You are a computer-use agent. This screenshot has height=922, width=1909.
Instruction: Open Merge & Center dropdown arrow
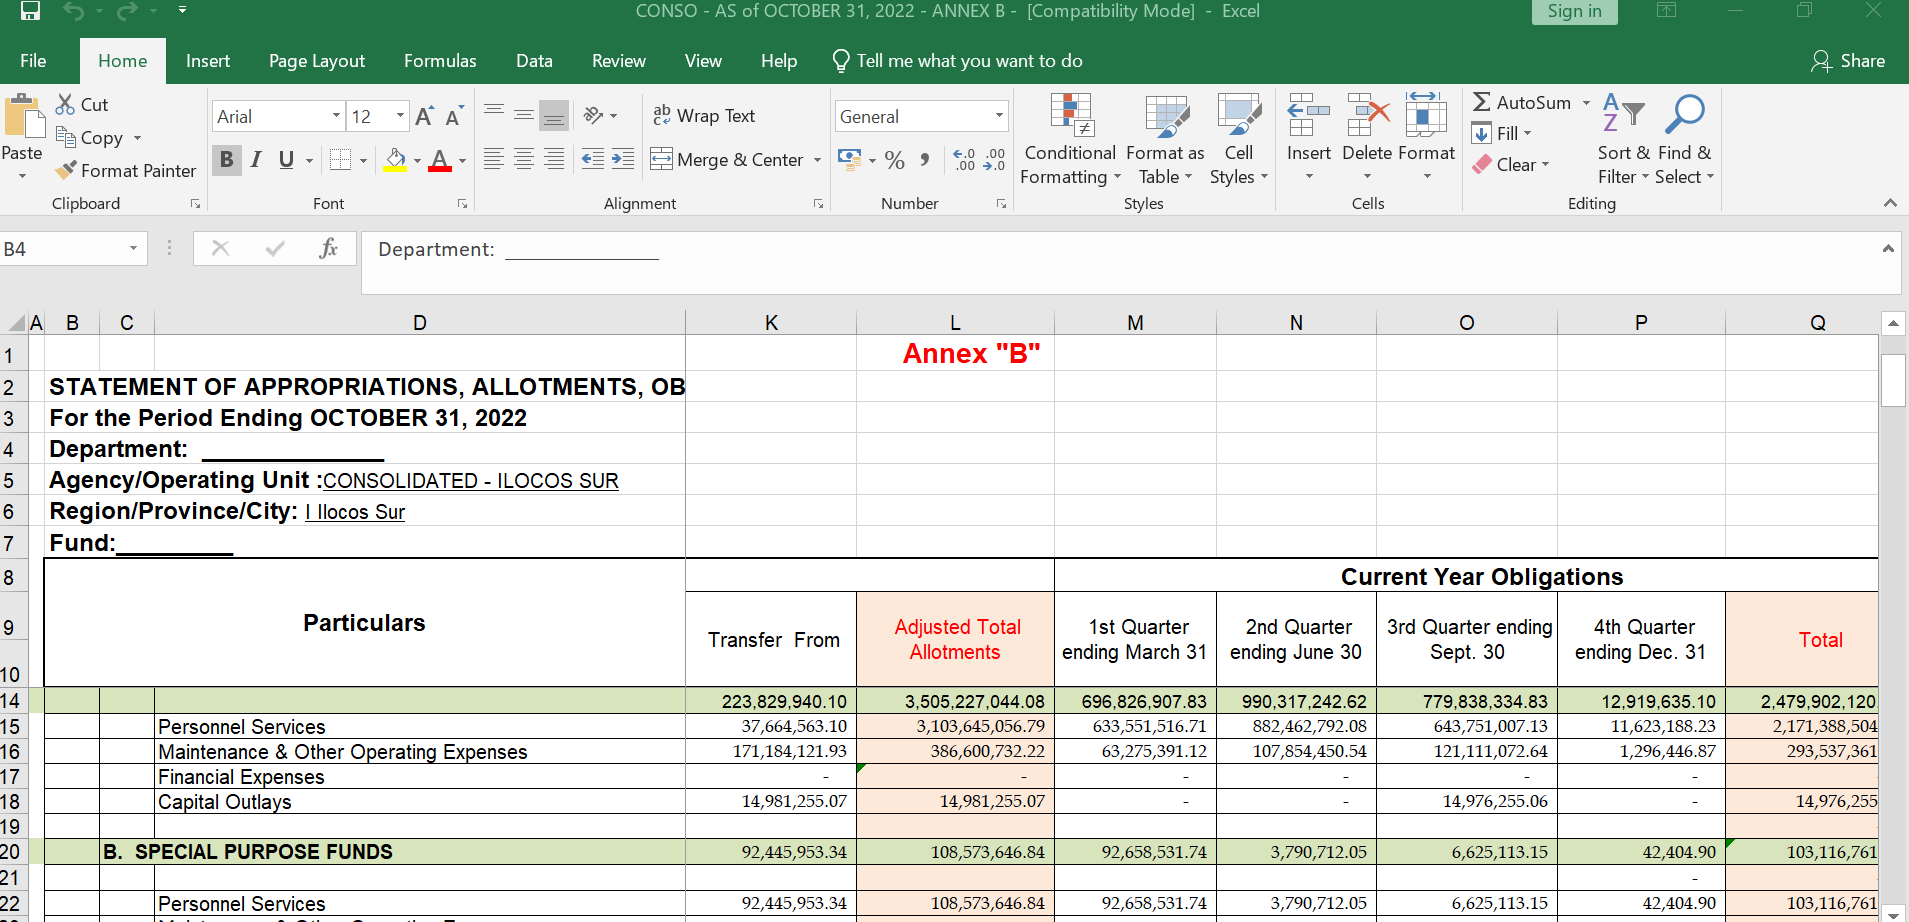pyautogui.click(x=817, y=160)
